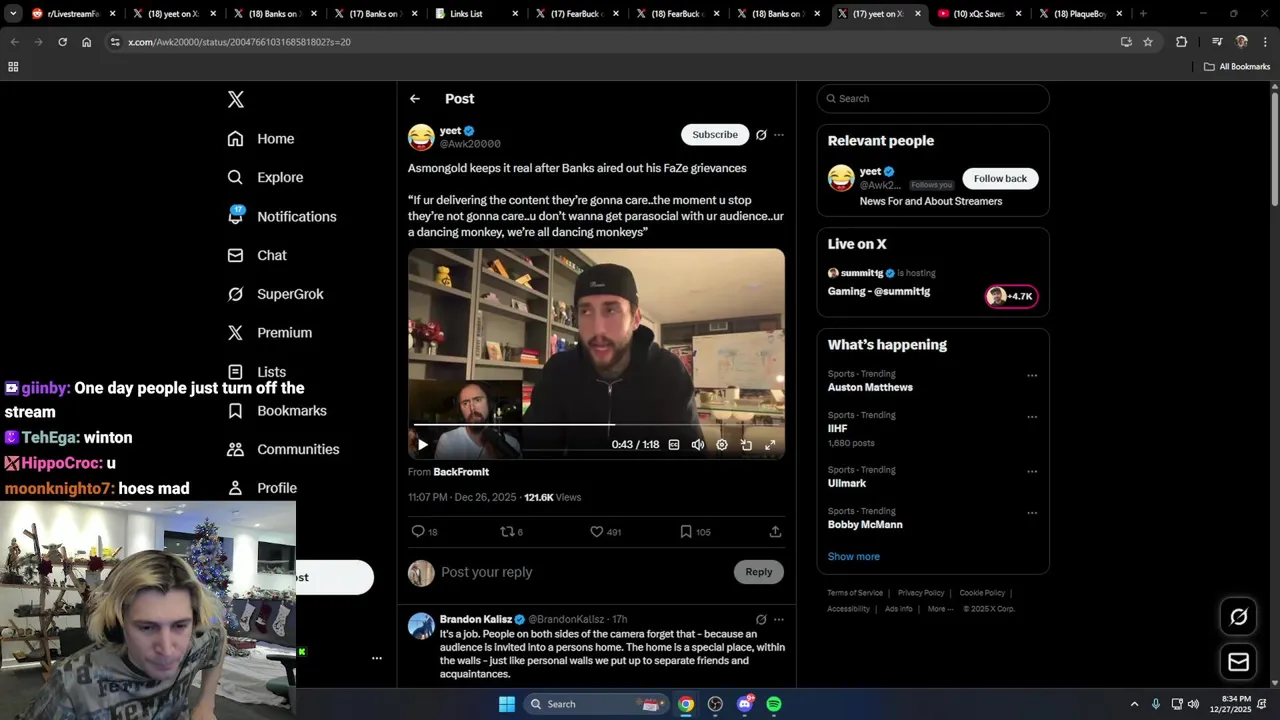Open Terms of Service link
Viewport: 1280px width, 720px height.
coord(855,593)
